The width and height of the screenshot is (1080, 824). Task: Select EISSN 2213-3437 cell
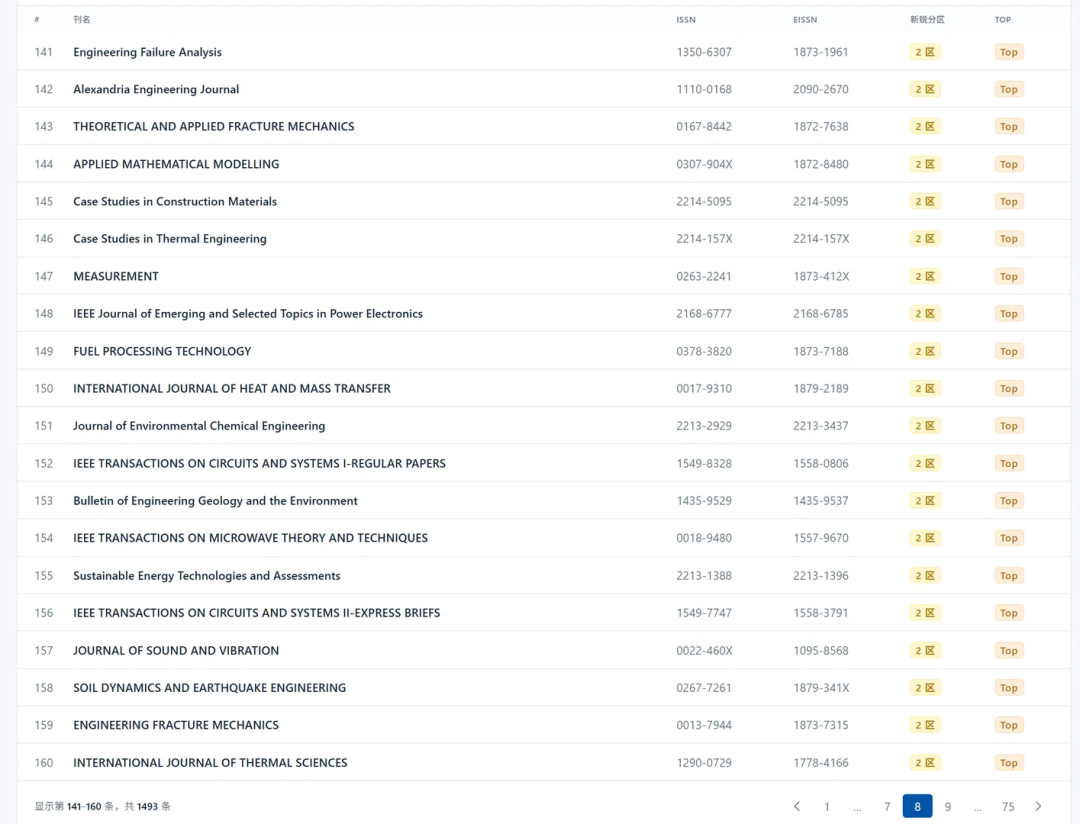click(x=820, y=426)
